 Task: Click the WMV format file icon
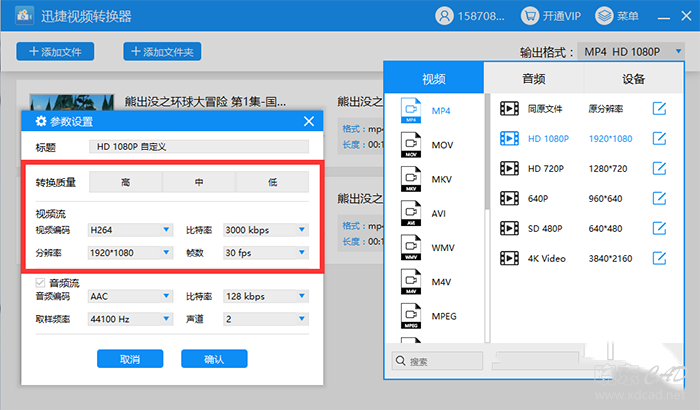[x=411, y=247]
